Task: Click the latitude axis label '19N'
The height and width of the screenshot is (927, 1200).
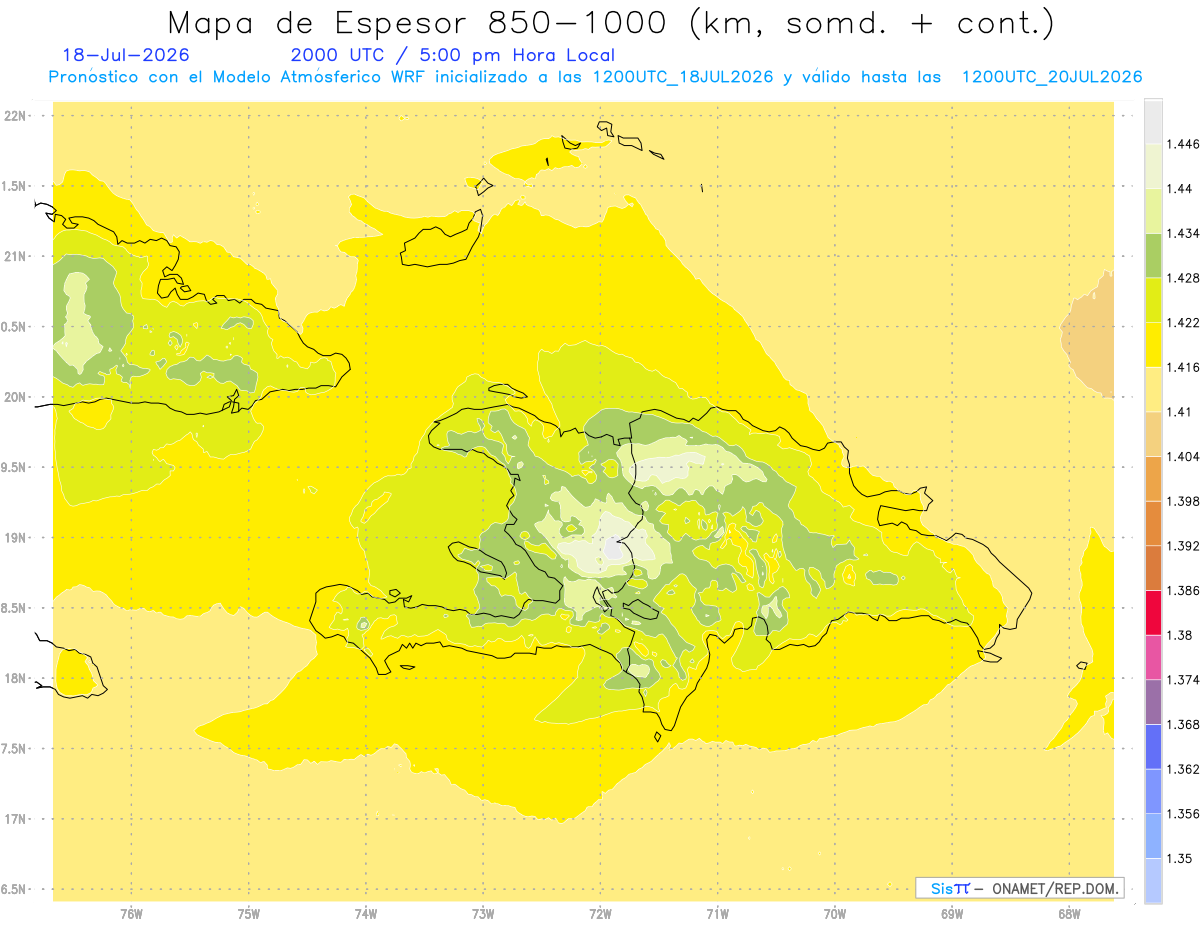Action: click(14, 538)
